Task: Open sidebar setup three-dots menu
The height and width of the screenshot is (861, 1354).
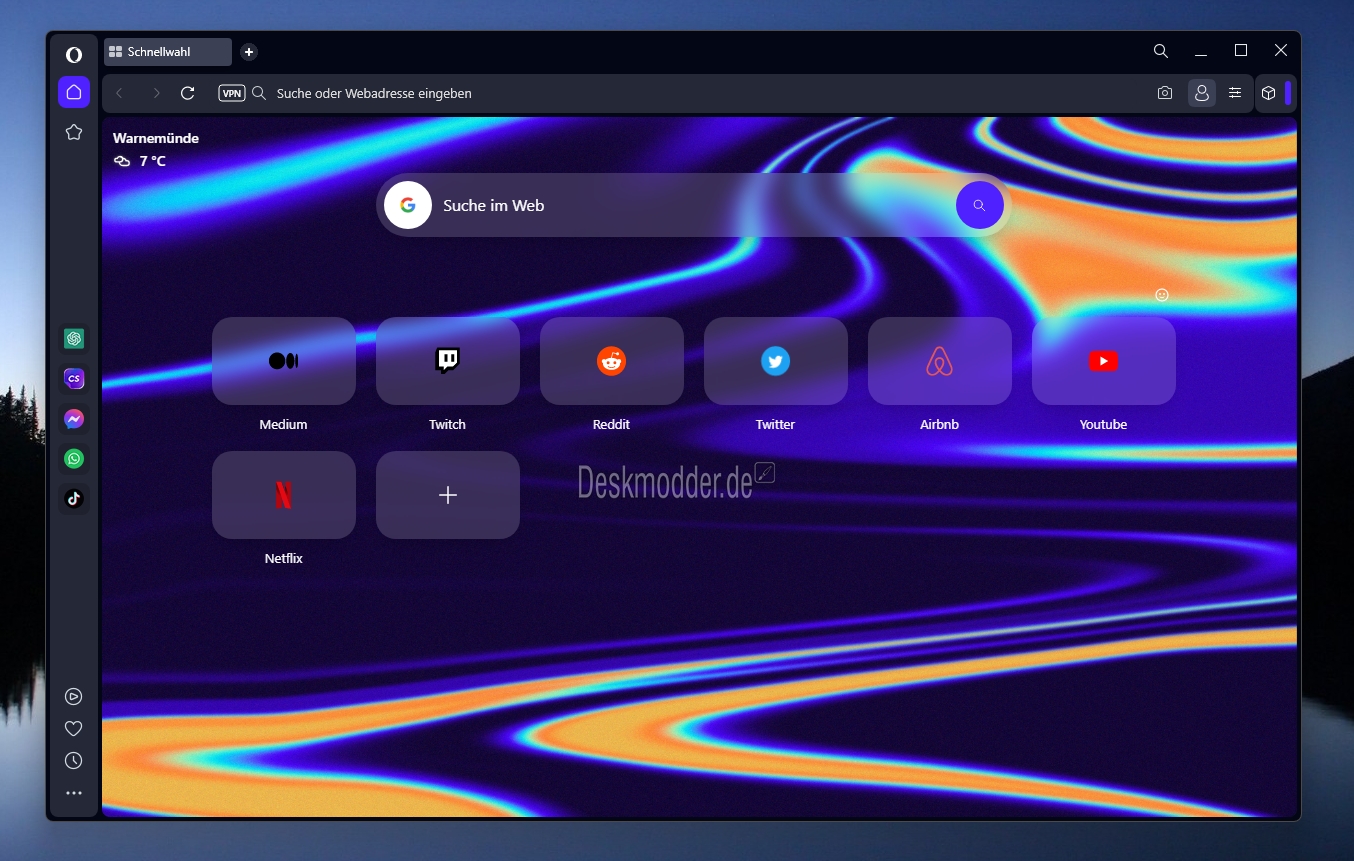Action: (x=73, y=793)
